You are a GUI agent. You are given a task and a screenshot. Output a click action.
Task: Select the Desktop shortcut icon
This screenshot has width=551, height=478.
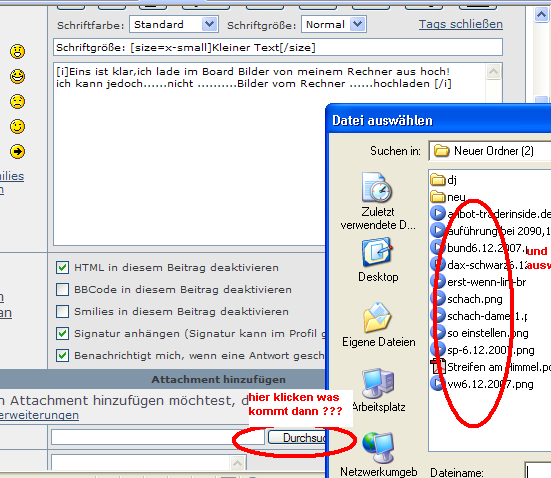tap(377, 252)
